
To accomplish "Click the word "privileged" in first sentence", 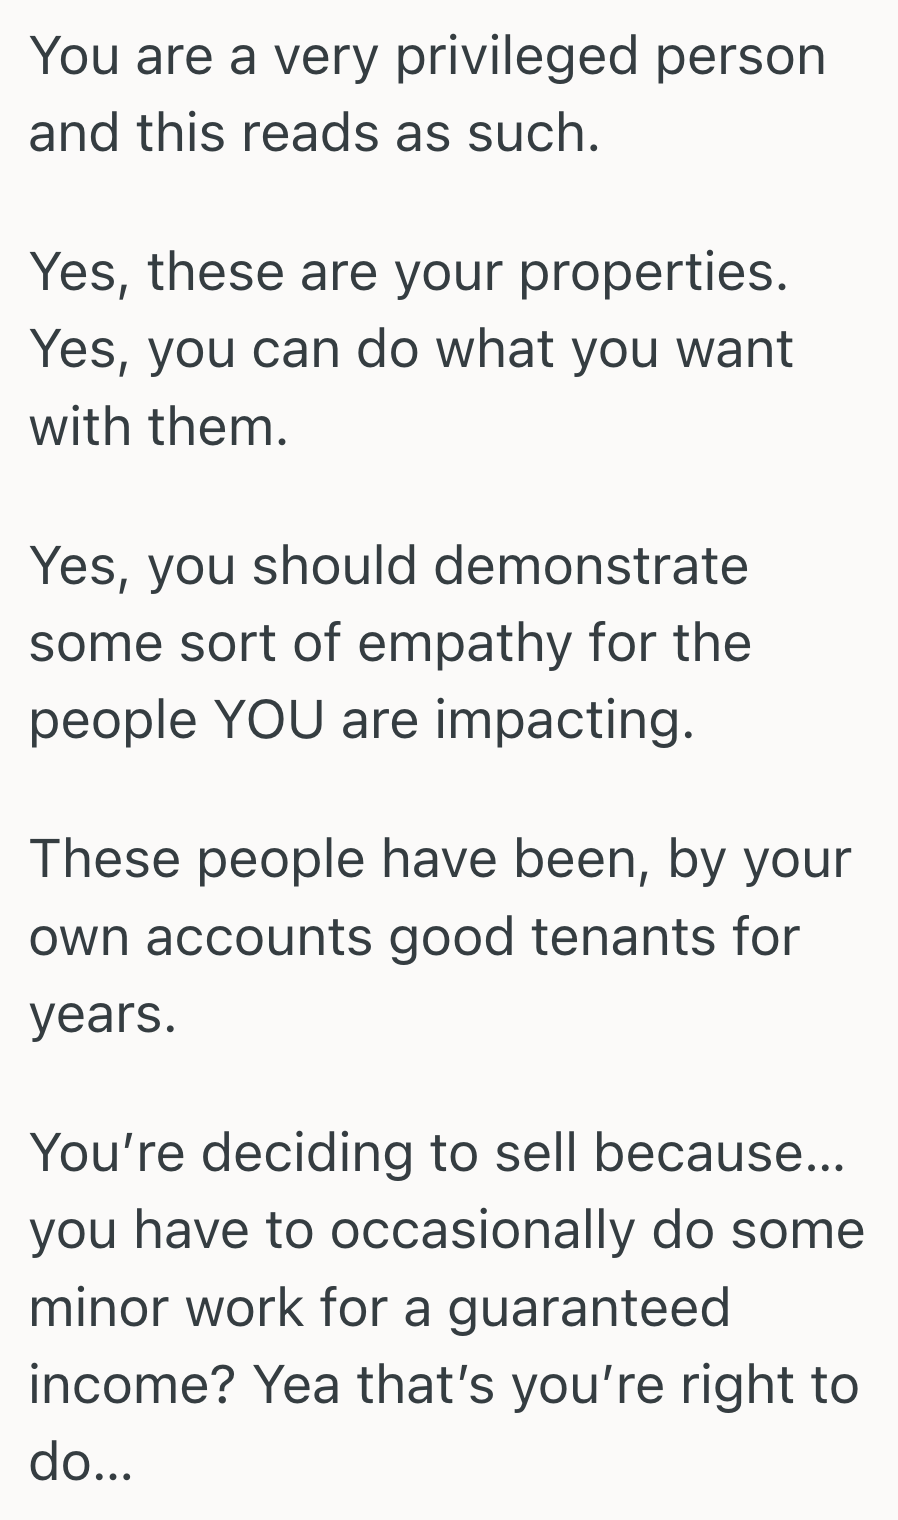I will click(516, 57).
